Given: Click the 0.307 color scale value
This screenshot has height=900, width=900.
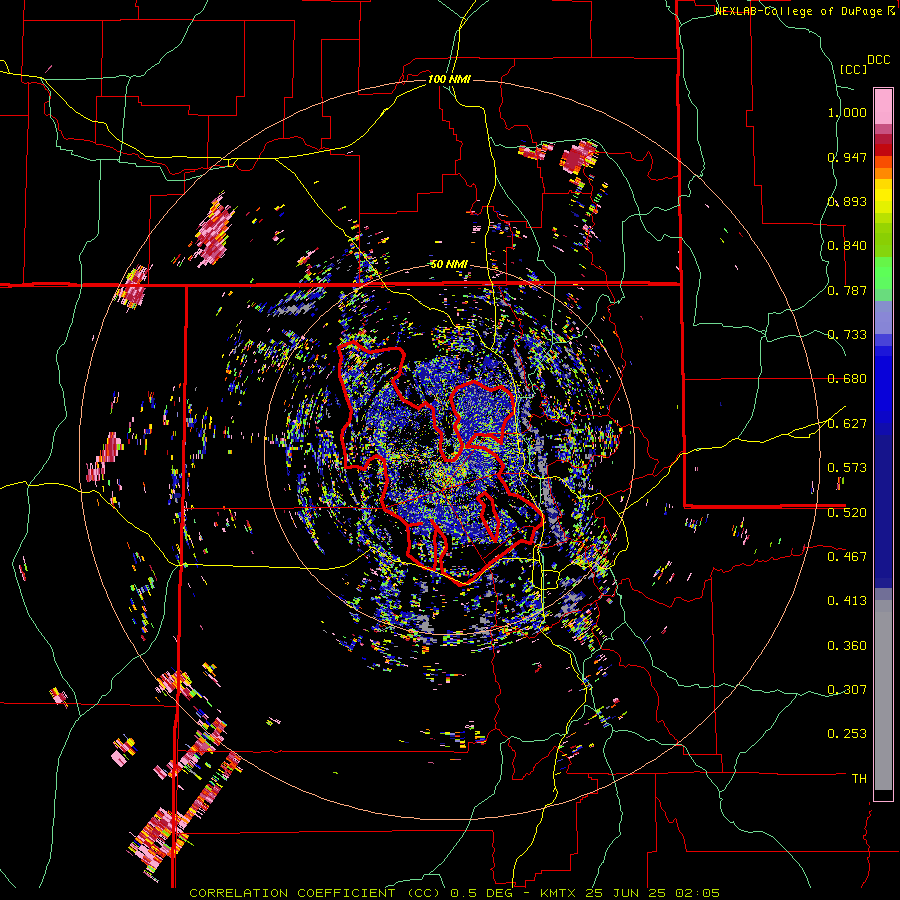Looking at the screenshot, I should 847,689.
